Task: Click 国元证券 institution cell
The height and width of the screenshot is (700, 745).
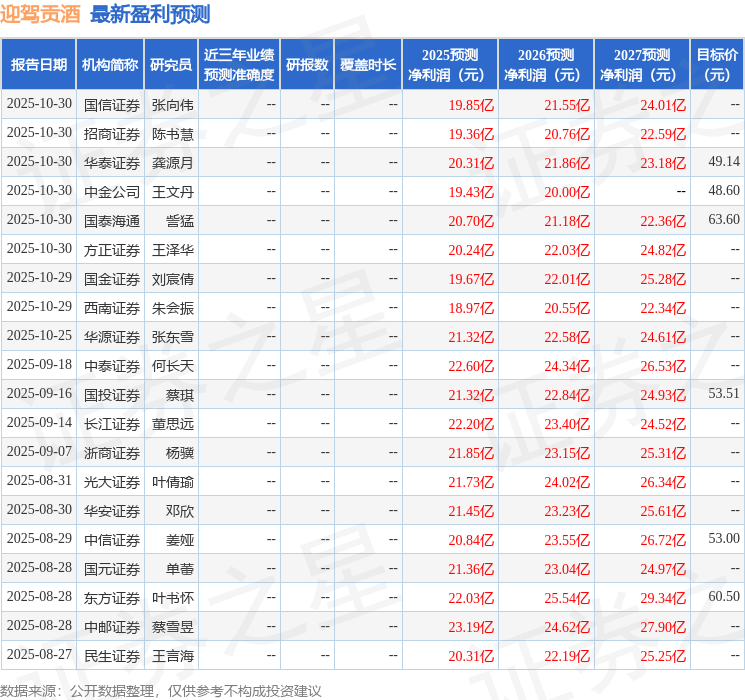Action: pos(112,569)
